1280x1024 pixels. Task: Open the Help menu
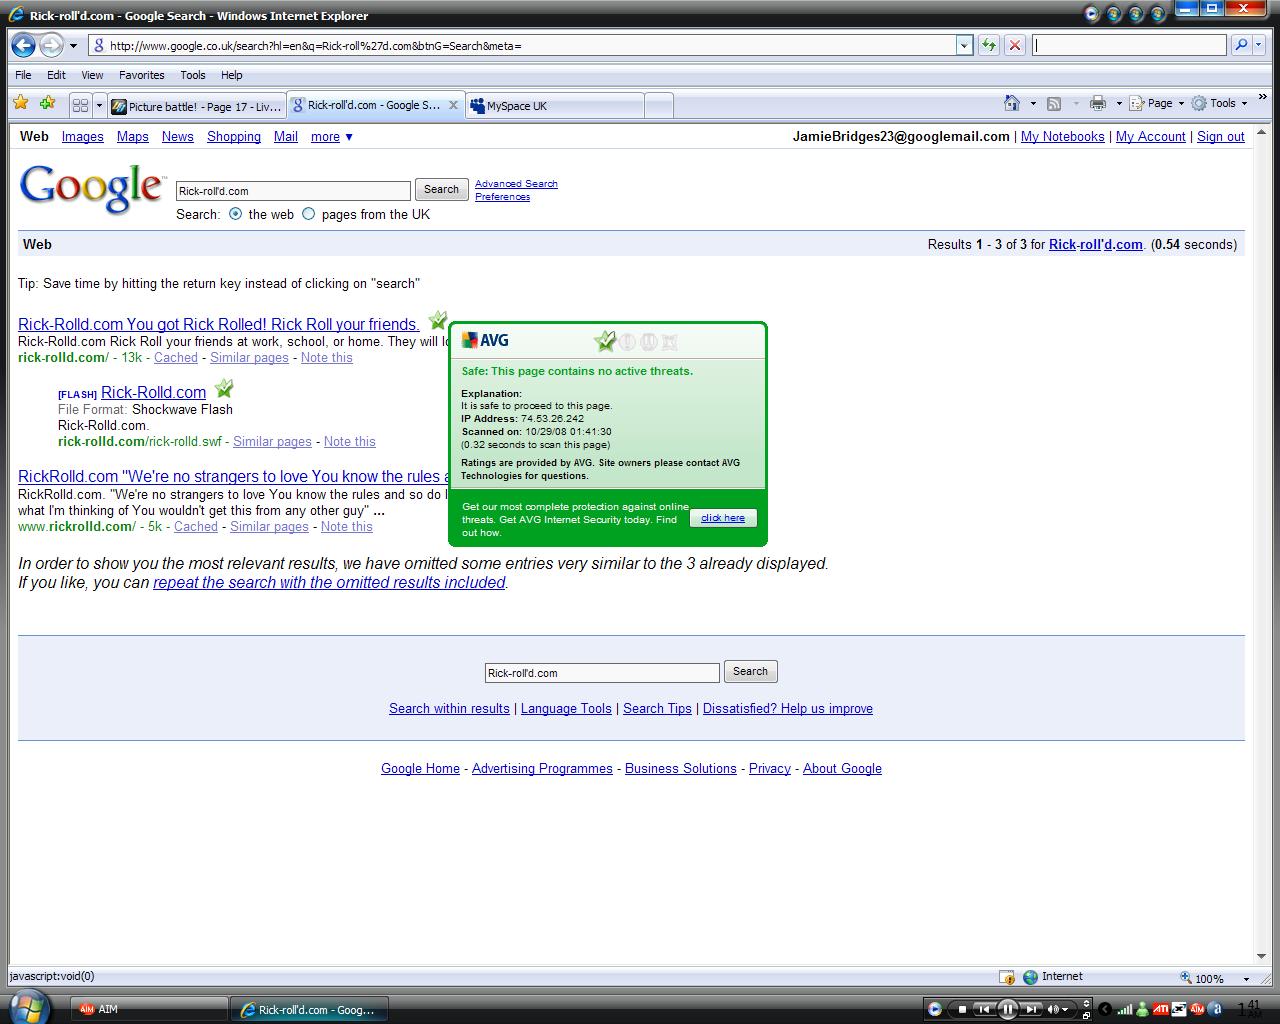click(231, 75)
